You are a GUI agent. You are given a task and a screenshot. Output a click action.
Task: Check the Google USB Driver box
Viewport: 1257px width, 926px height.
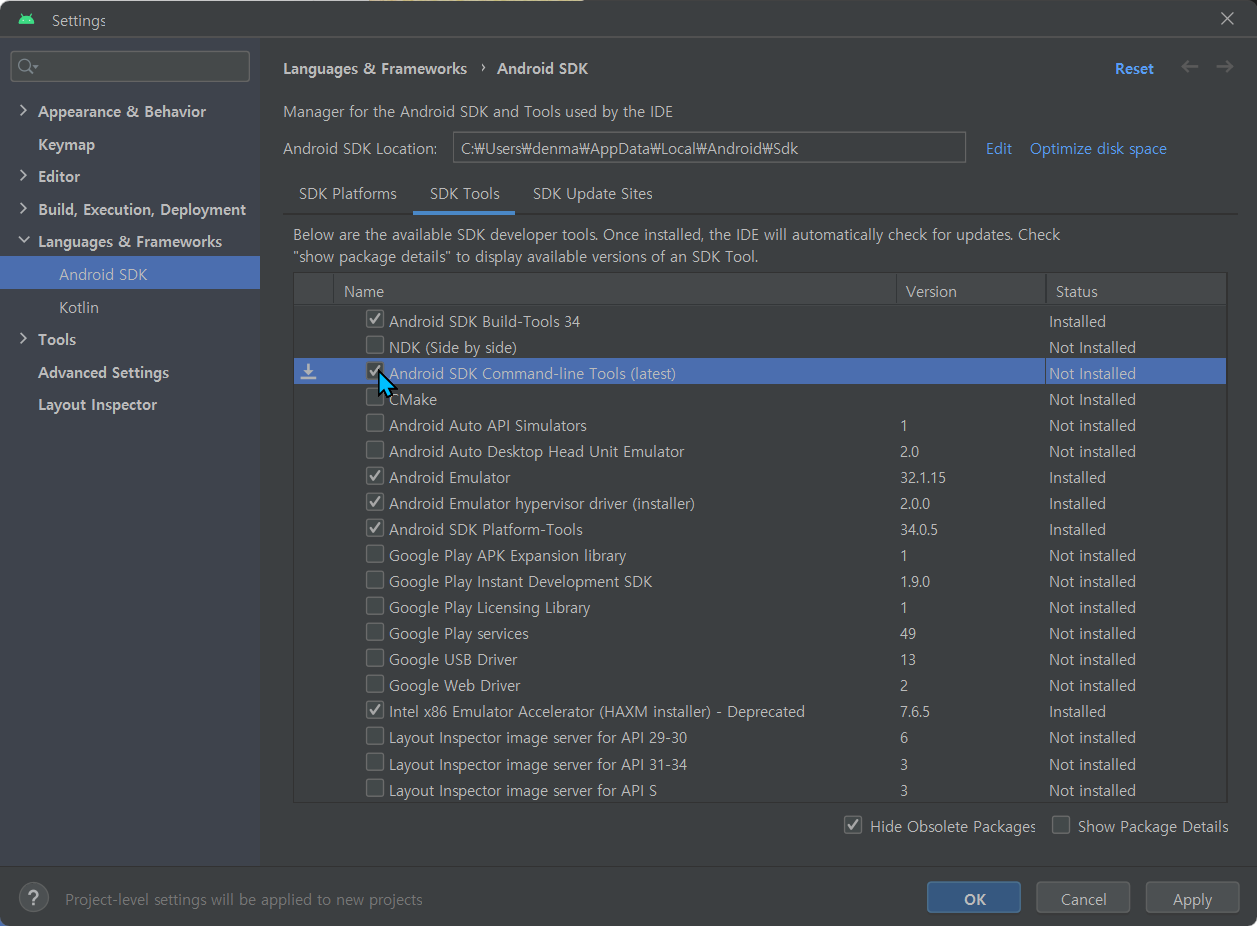[x=375, y=658]
